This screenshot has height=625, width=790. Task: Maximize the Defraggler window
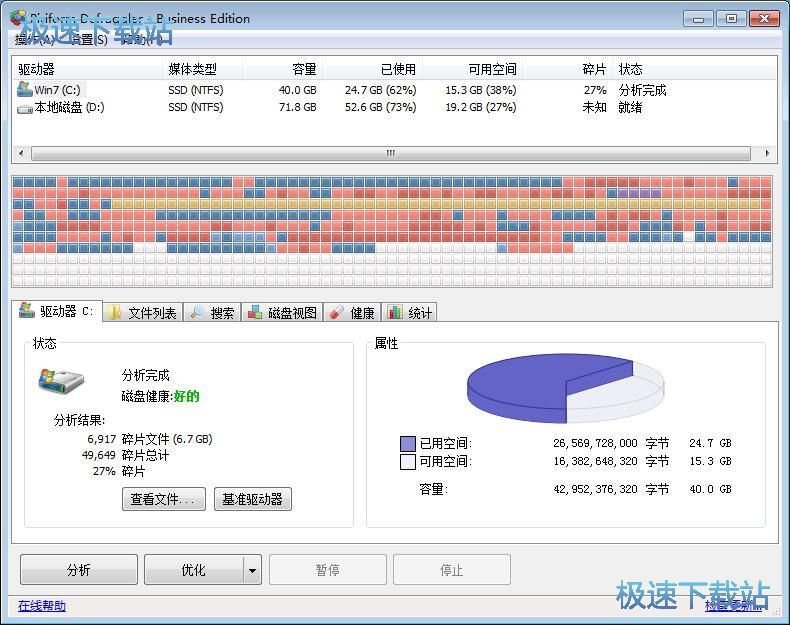coord(731,19)
